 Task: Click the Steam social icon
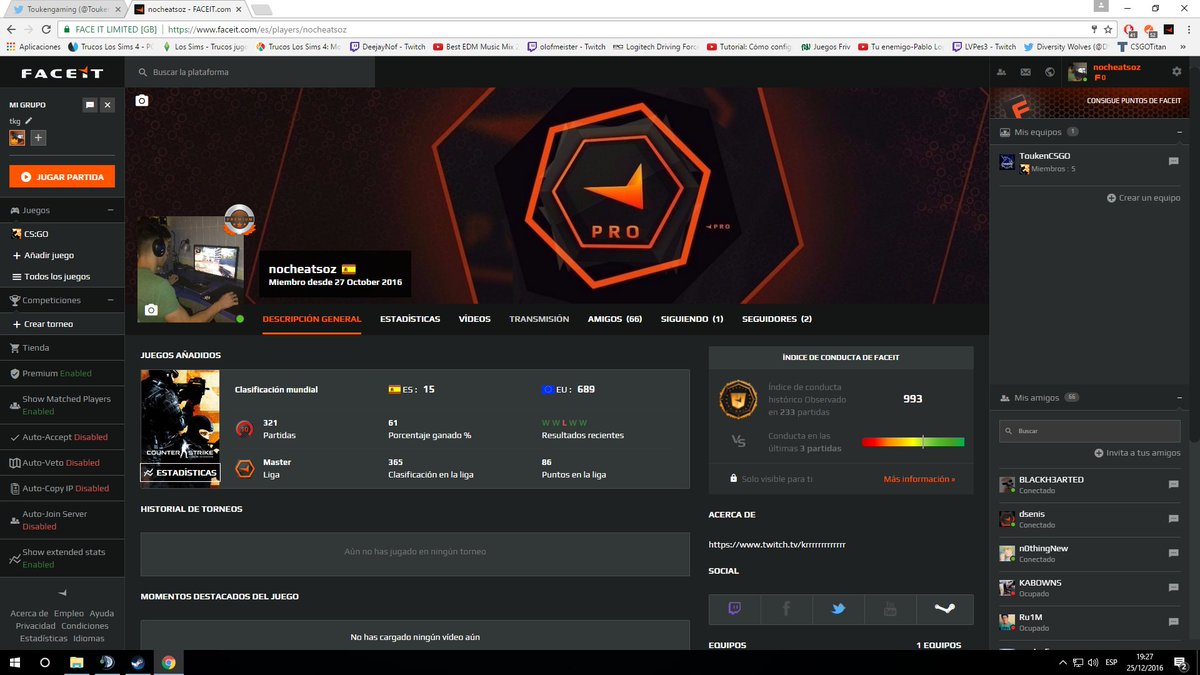tap(944, 608)
